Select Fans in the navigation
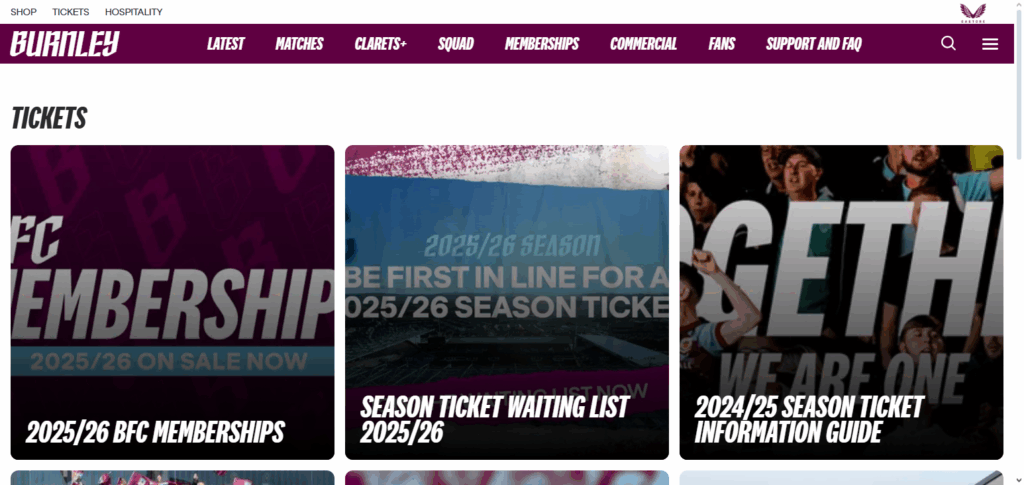 [x=722, y=44]
